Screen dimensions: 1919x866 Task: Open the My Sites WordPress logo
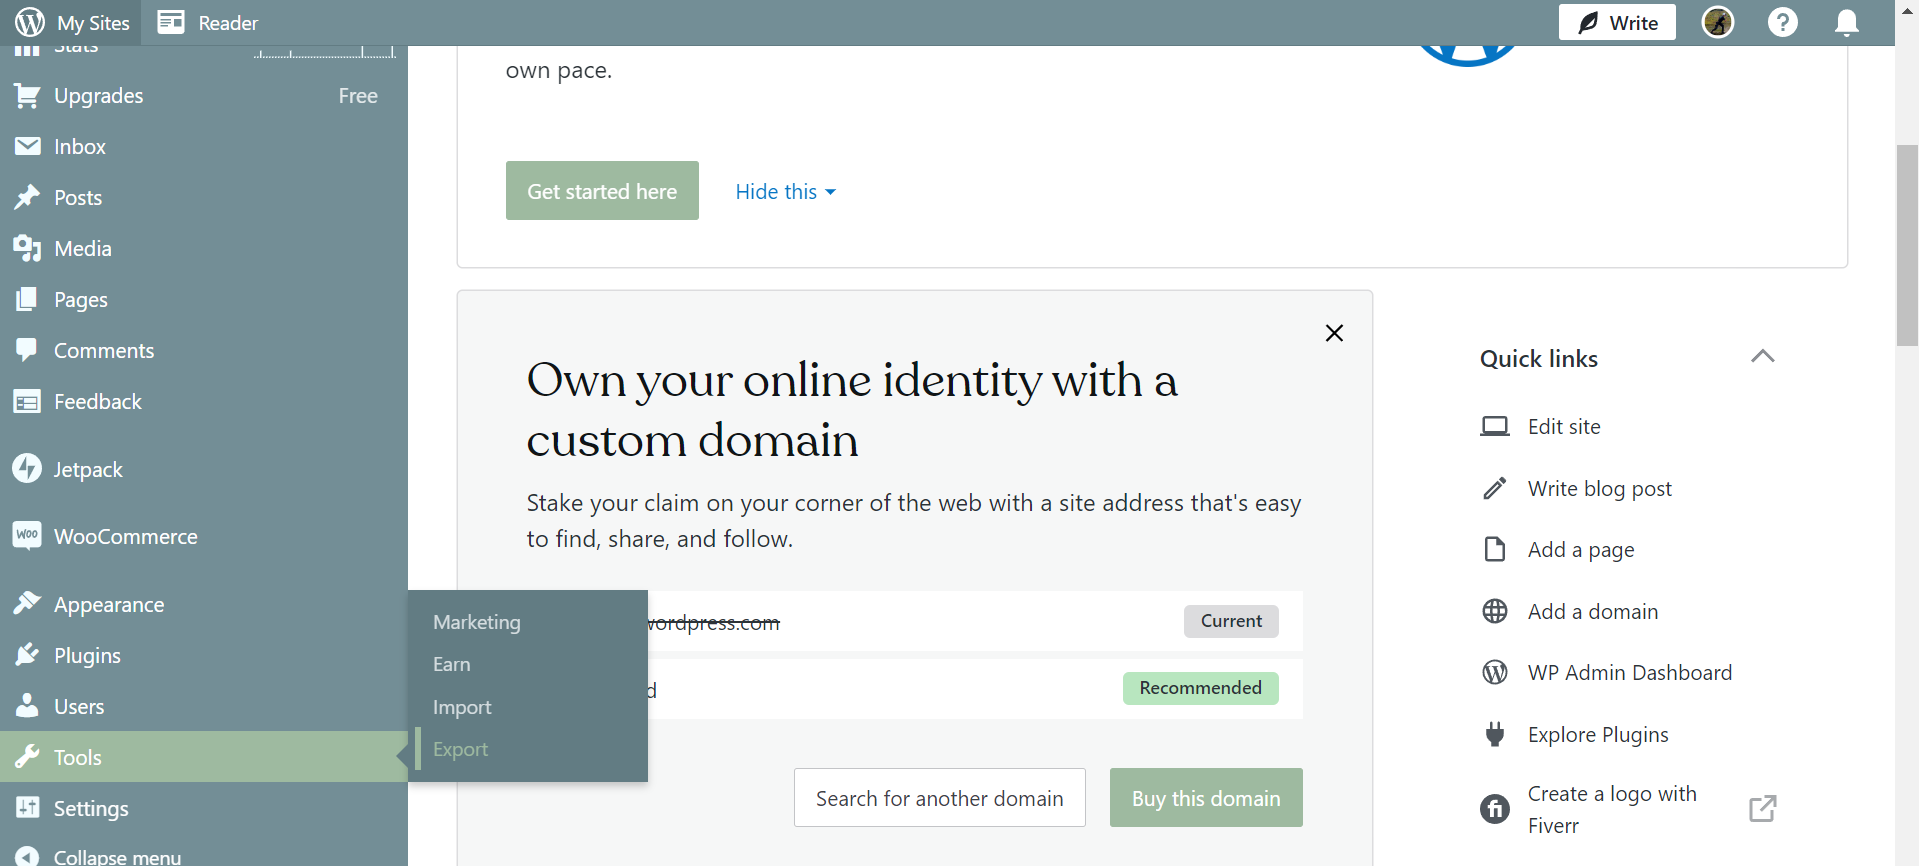[30, 22]
